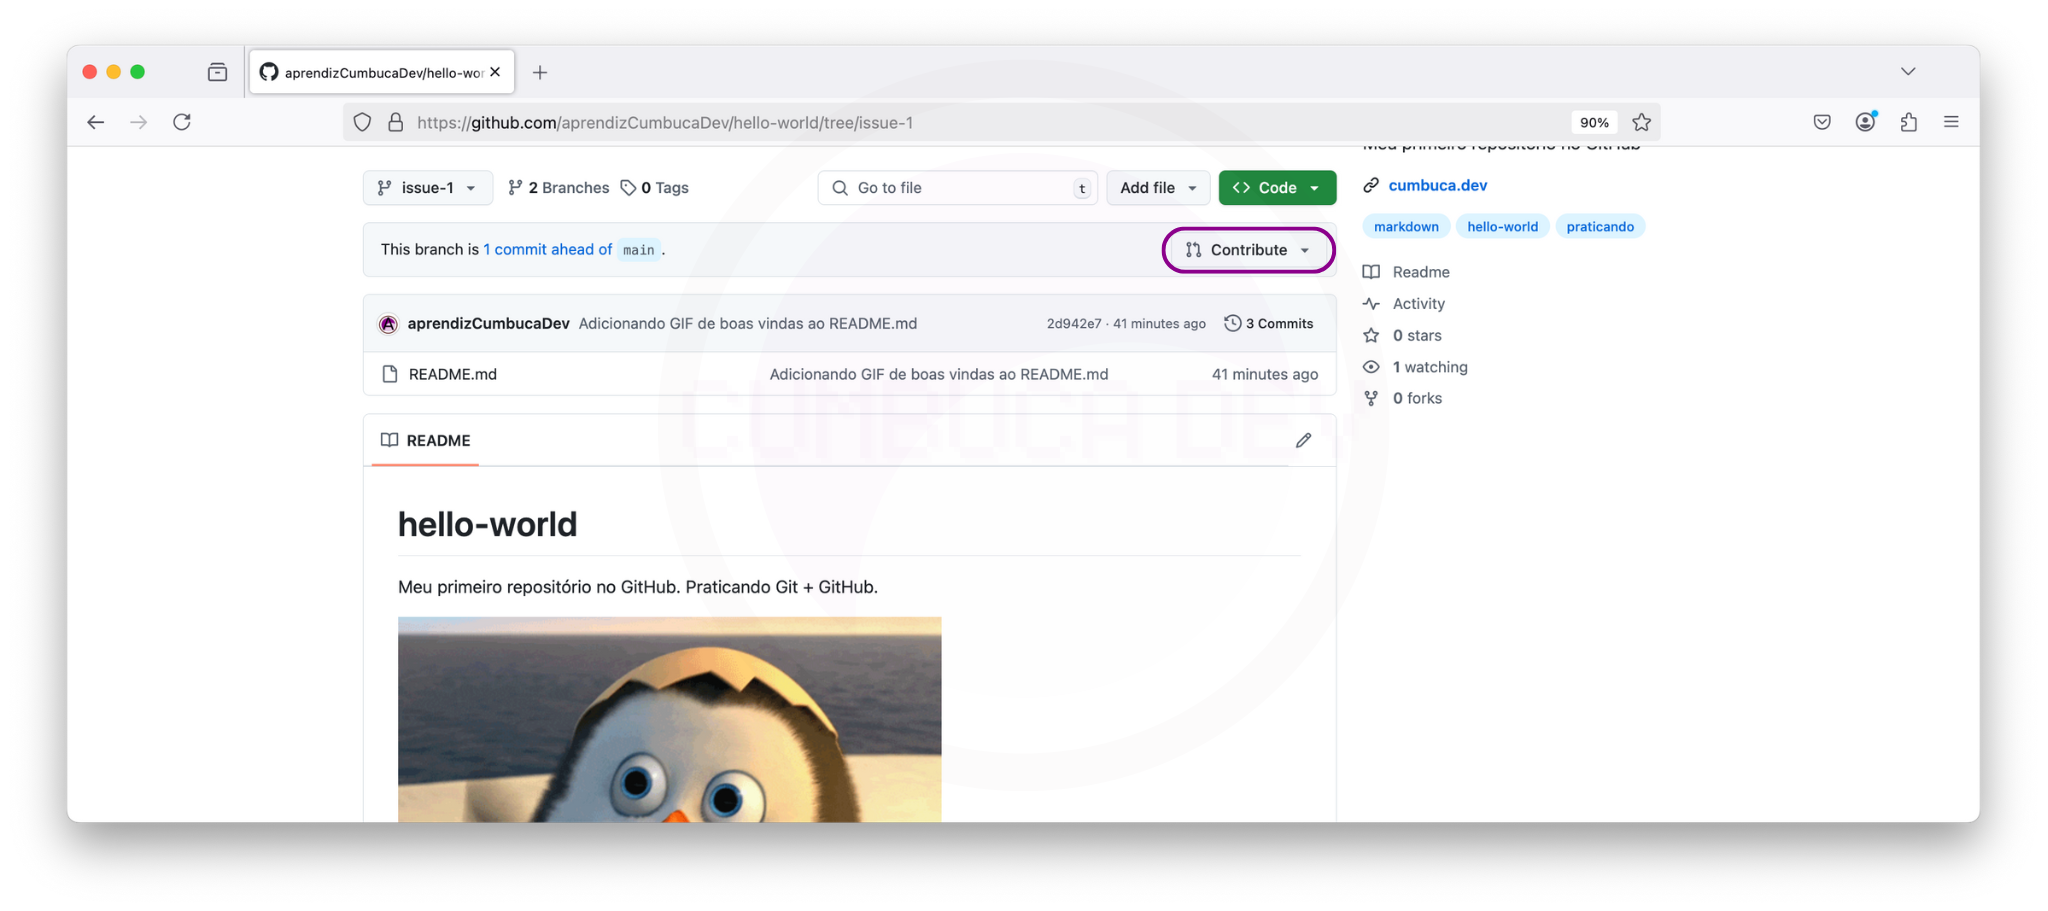View the 3 Commits history

coord(1269,324)
